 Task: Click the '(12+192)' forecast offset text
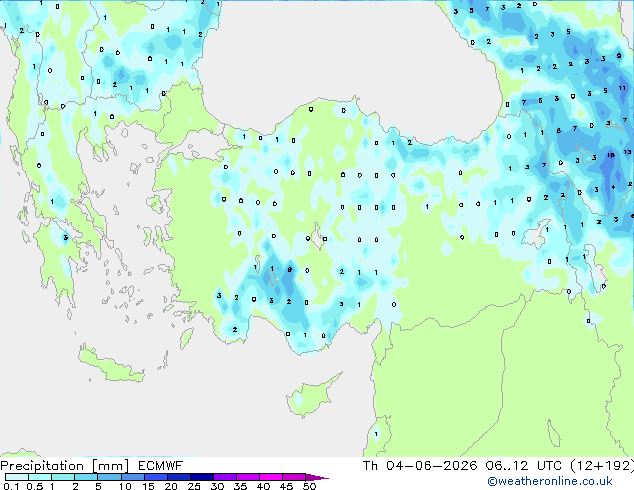[x=602, y=466]
